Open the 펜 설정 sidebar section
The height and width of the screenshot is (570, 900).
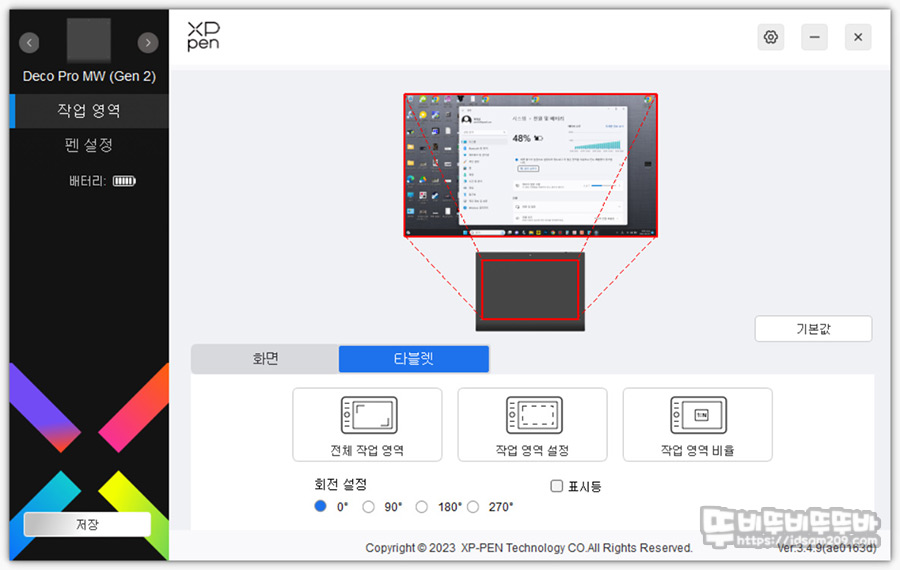pos(89,145)
